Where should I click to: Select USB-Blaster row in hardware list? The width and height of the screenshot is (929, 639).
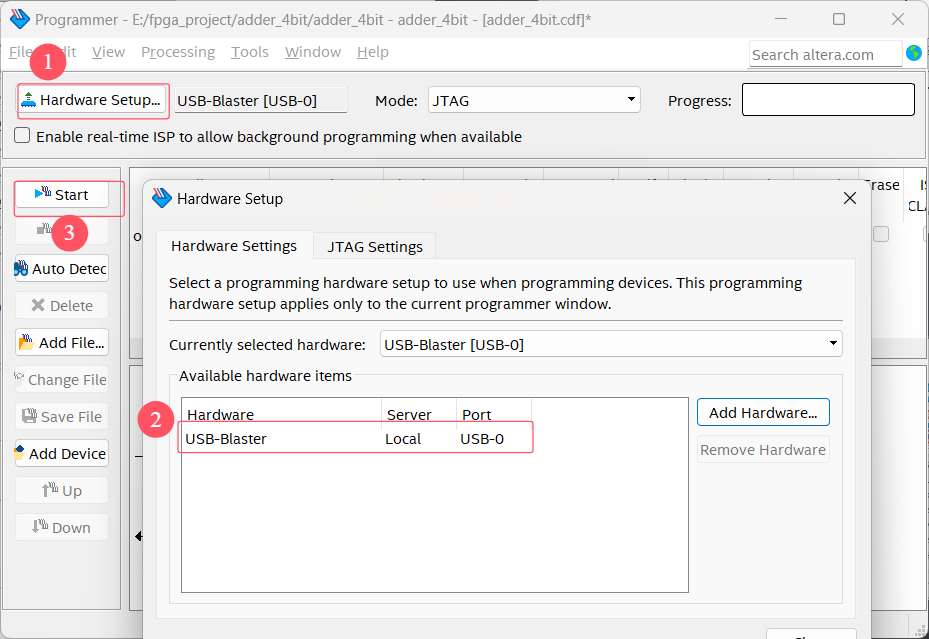[356, 439]
